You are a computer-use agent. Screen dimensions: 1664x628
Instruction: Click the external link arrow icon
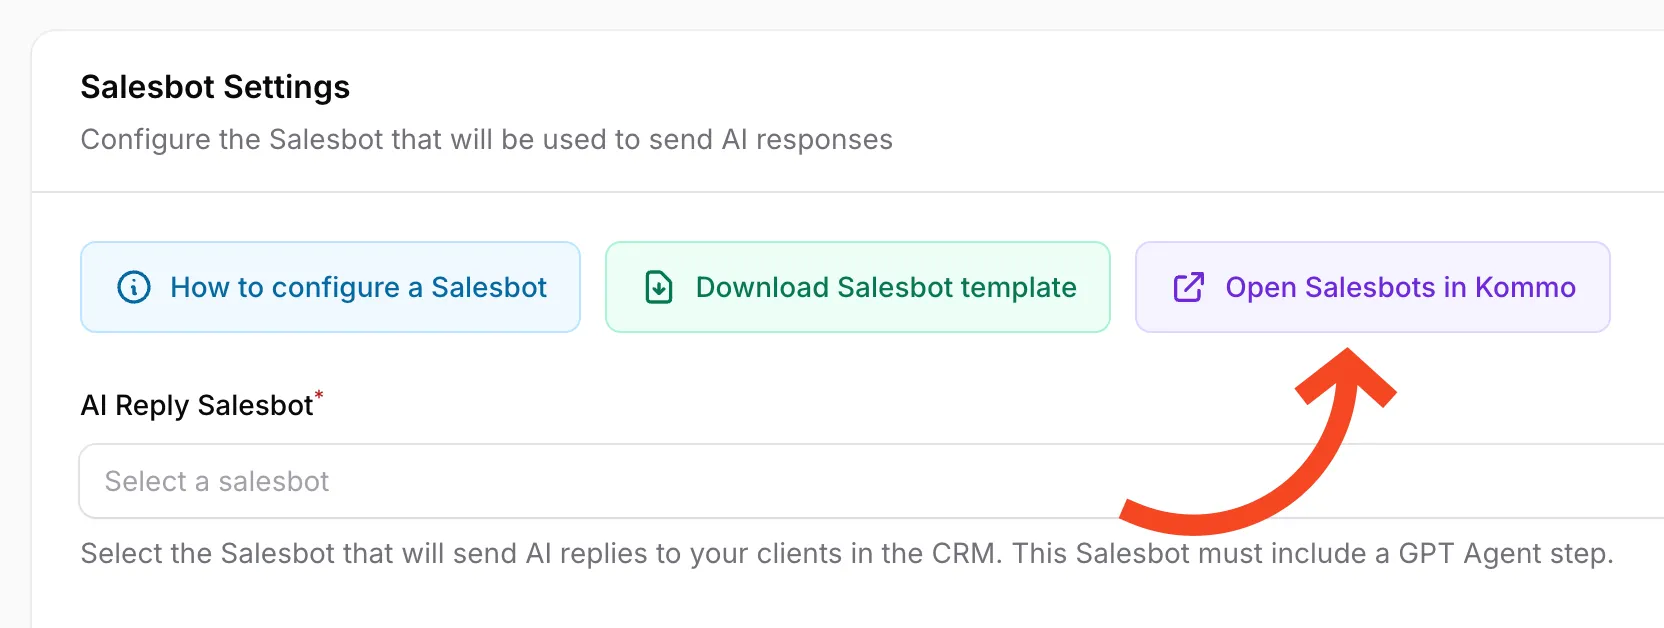pyautogui.click(x=1188, y=287)
